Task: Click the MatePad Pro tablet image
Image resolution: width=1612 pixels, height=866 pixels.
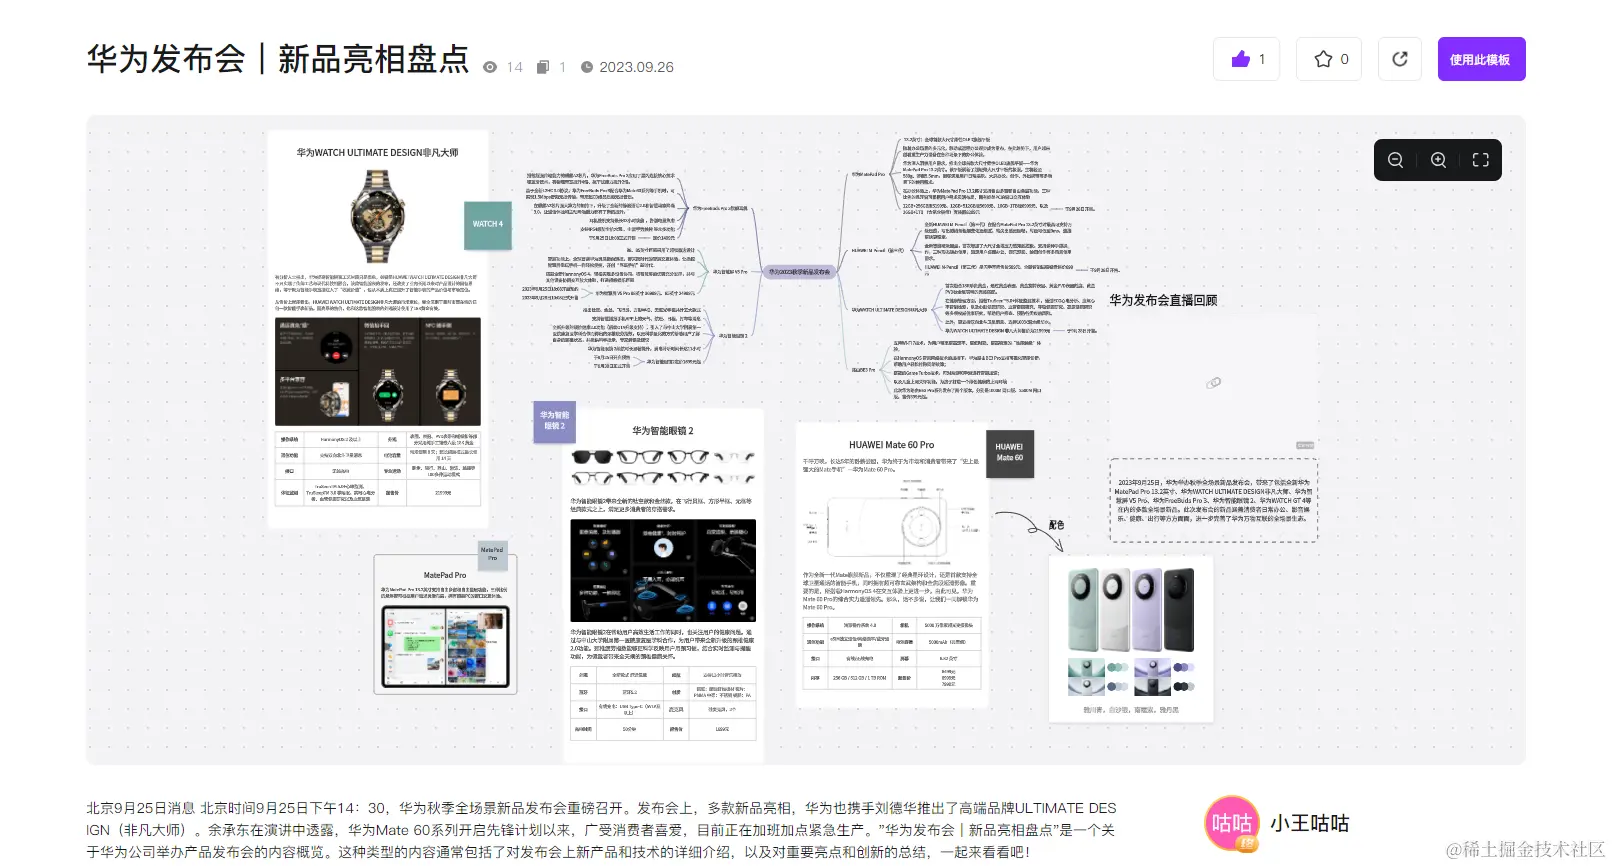Action: (x=445, y=644)
